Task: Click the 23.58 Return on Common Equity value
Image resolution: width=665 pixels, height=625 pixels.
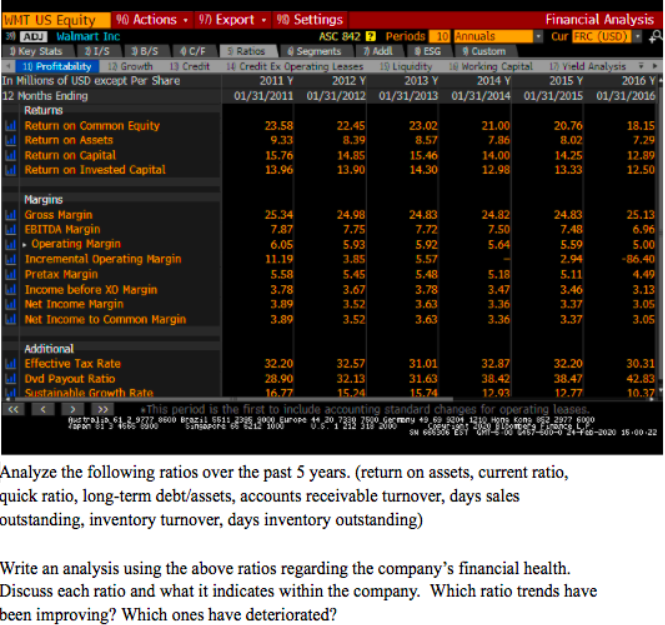Action: click(279, 126)
